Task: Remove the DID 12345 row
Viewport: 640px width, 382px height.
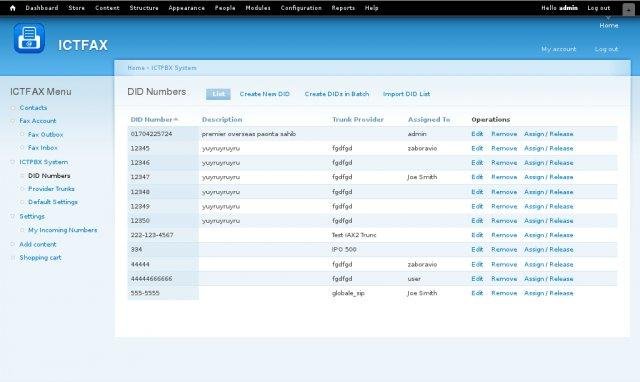Action: coord(504,148)
